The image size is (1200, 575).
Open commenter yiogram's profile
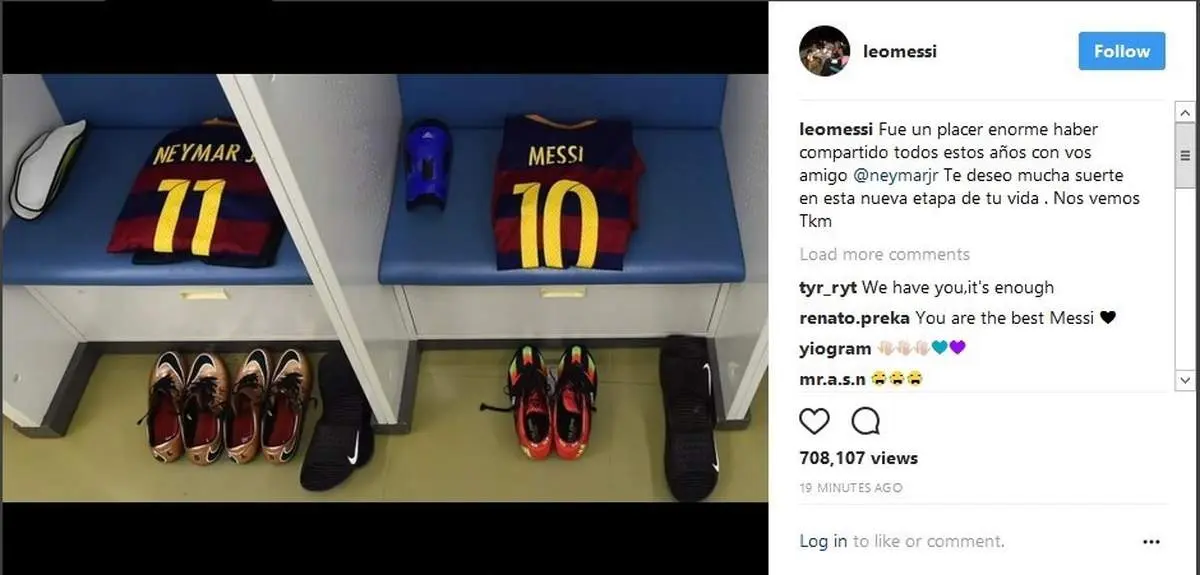[x=835, y=348]
